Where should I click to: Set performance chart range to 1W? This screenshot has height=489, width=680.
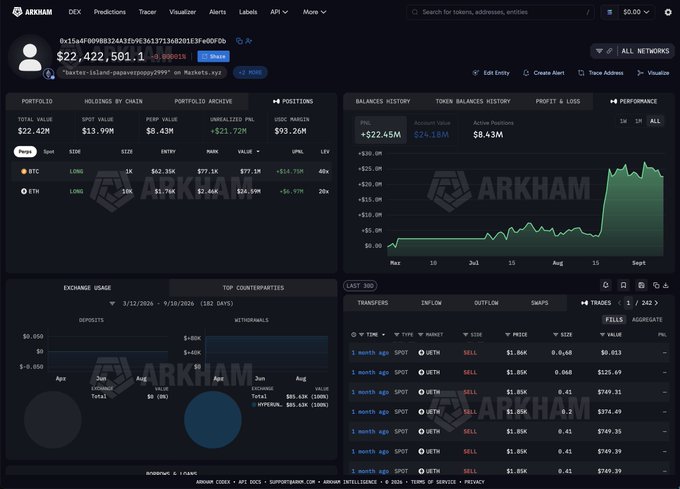point(623,121)
